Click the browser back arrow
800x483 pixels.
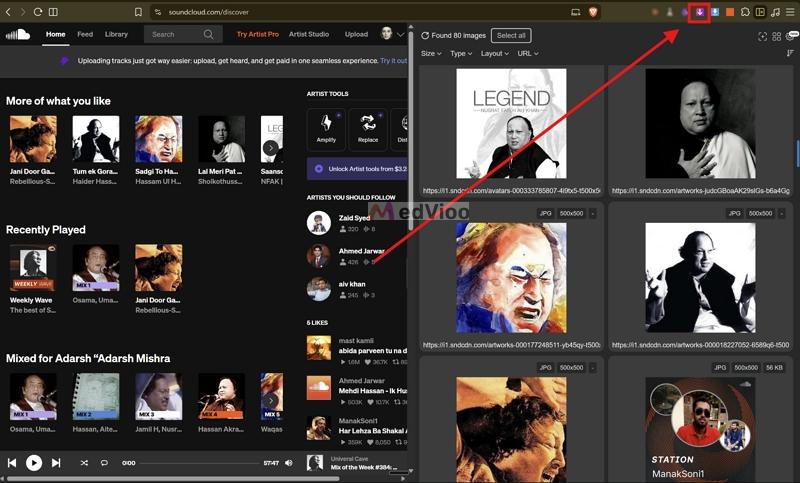click(8, 12)
